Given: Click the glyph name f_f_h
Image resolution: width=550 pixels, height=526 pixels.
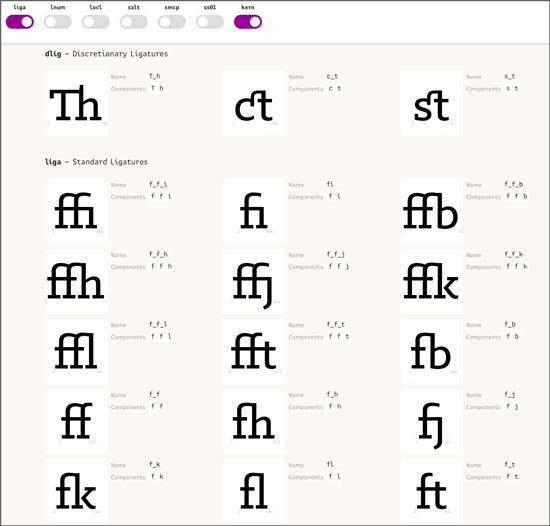Looking at the screenshot, I should [159, 254].
